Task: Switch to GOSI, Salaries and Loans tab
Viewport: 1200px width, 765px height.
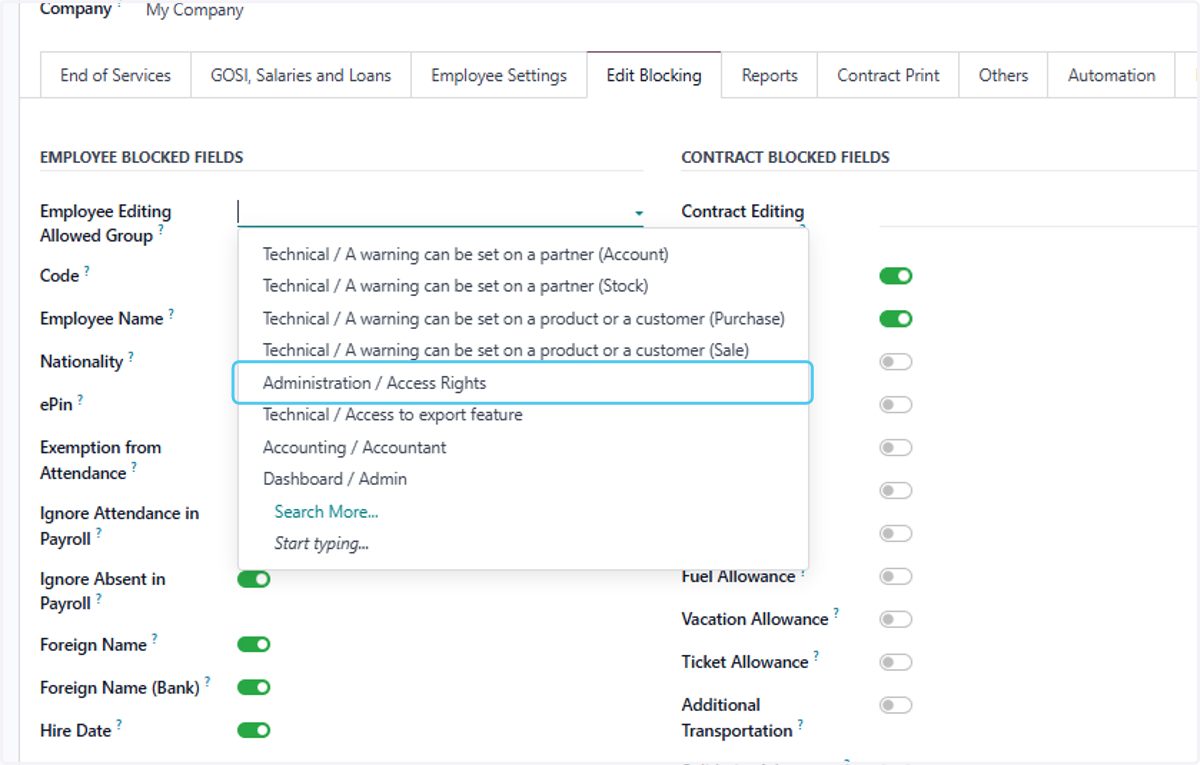Action: (301, 75)
